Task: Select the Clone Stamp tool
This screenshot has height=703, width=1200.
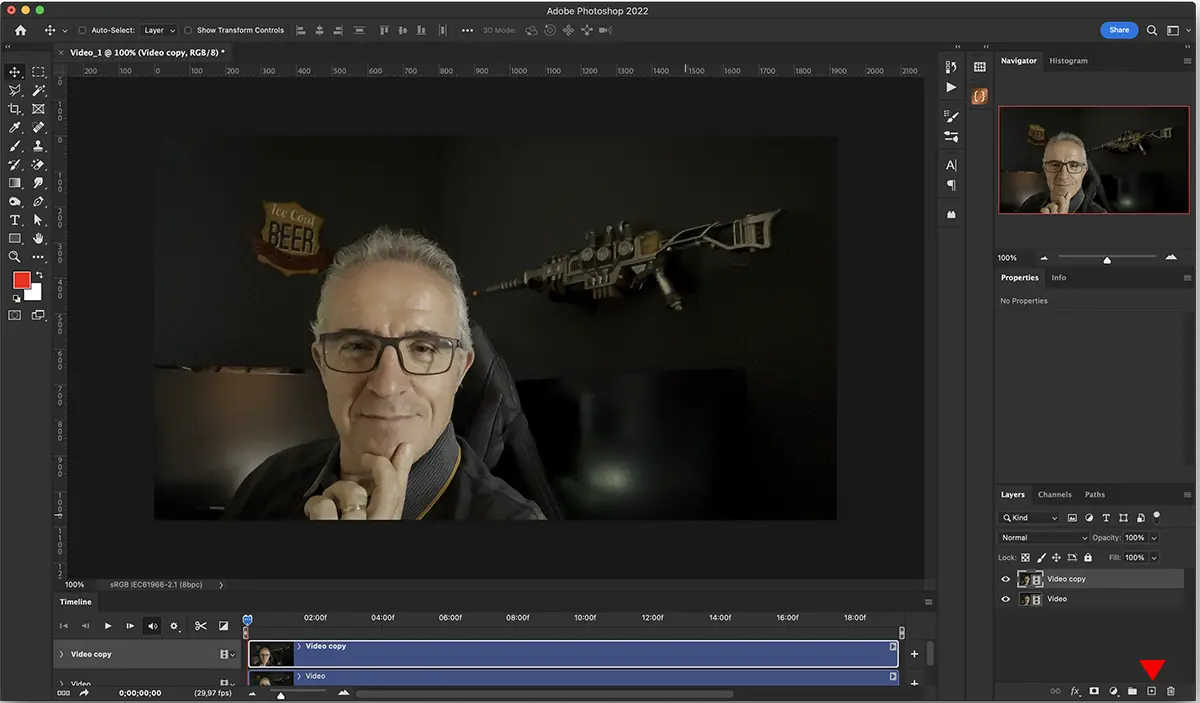Action: pos(38,146)
